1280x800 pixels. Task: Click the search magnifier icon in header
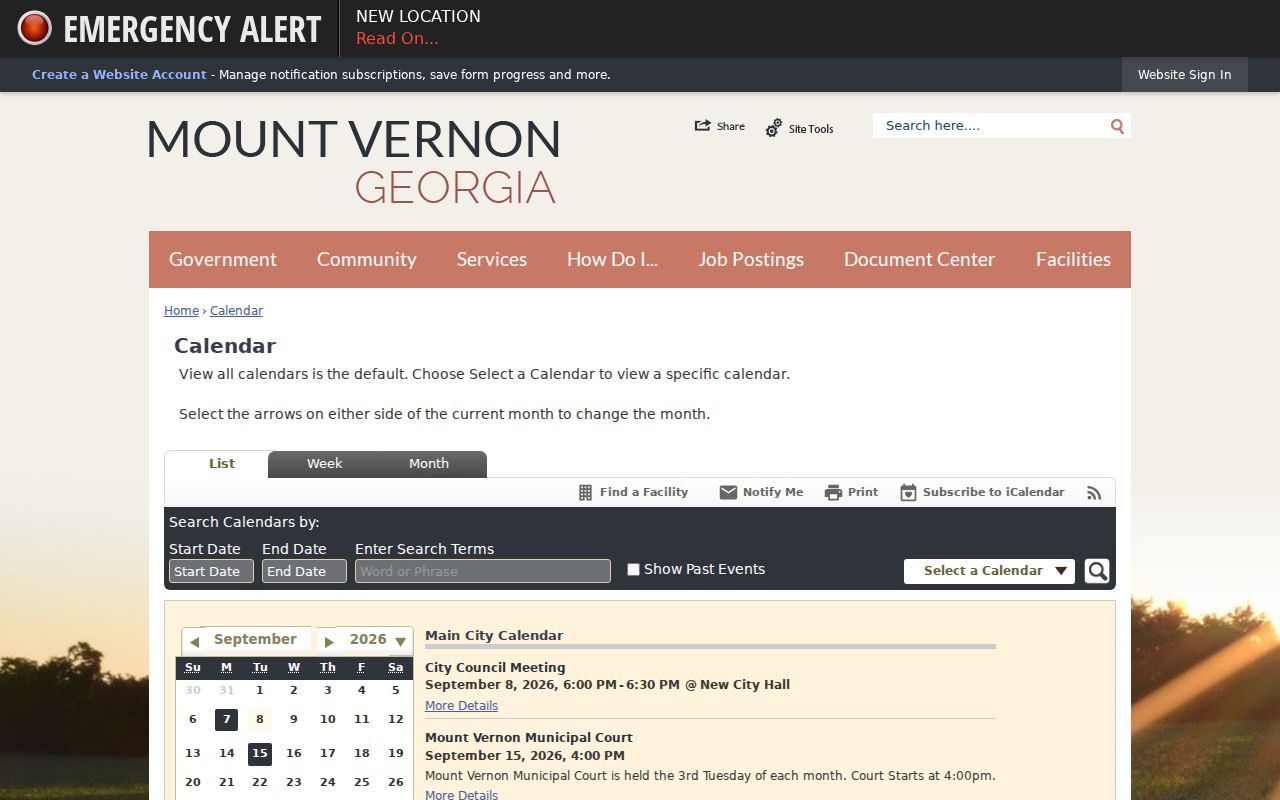pyautogui.click(x=1117, y=126)
